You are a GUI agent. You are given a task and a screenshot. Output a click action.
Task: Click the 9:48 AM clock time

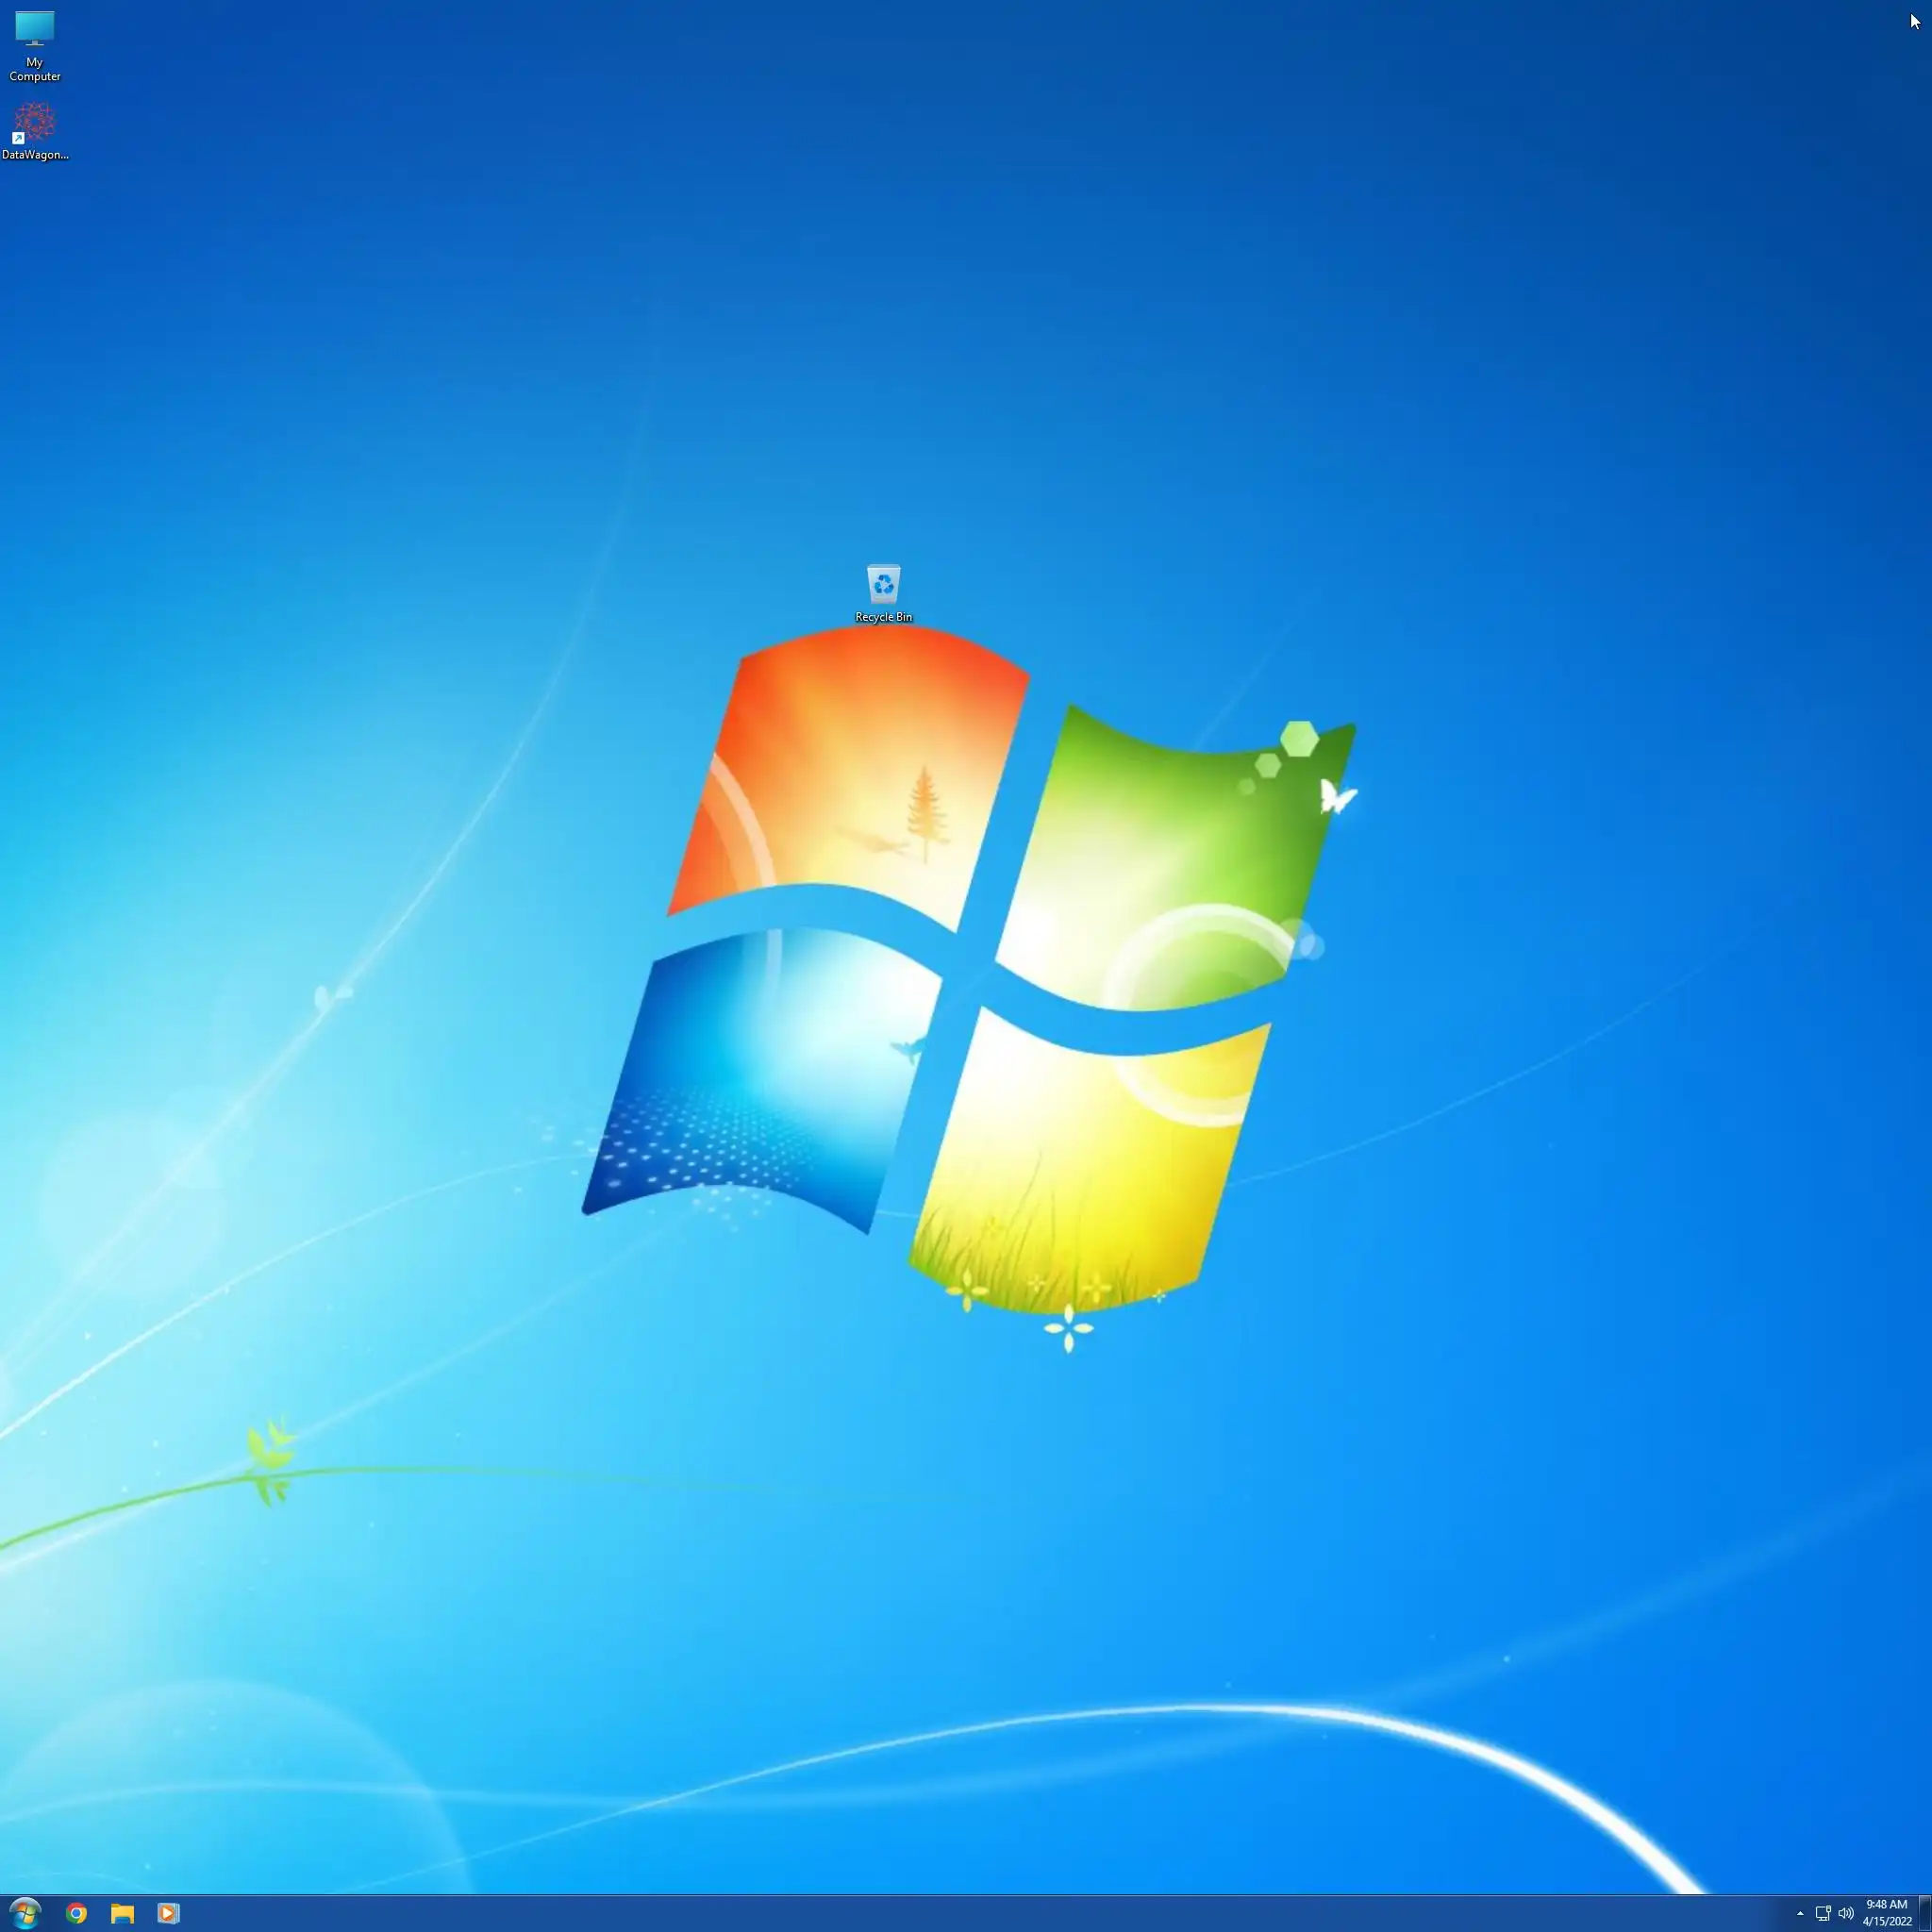1886,1904
